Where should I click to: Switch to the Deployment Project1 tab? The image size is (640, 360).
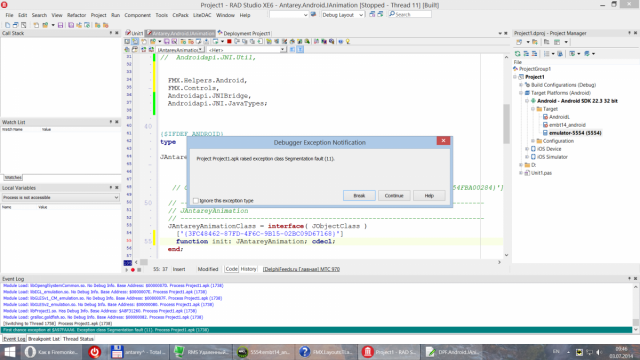[x=244, y=33]
